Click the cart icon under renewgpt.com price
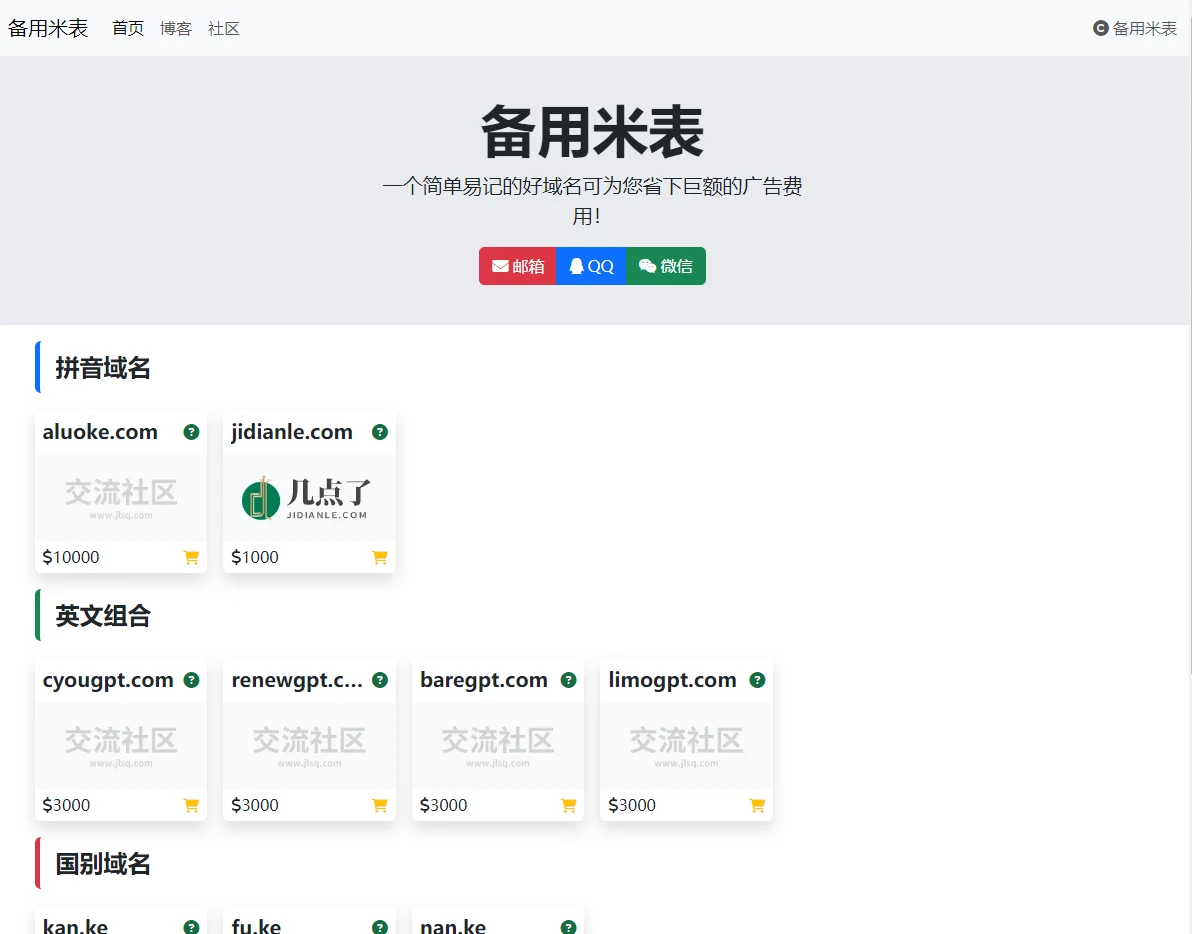Image resolution: width=1192 pixels, height=934 pixels. coord(380,806)
